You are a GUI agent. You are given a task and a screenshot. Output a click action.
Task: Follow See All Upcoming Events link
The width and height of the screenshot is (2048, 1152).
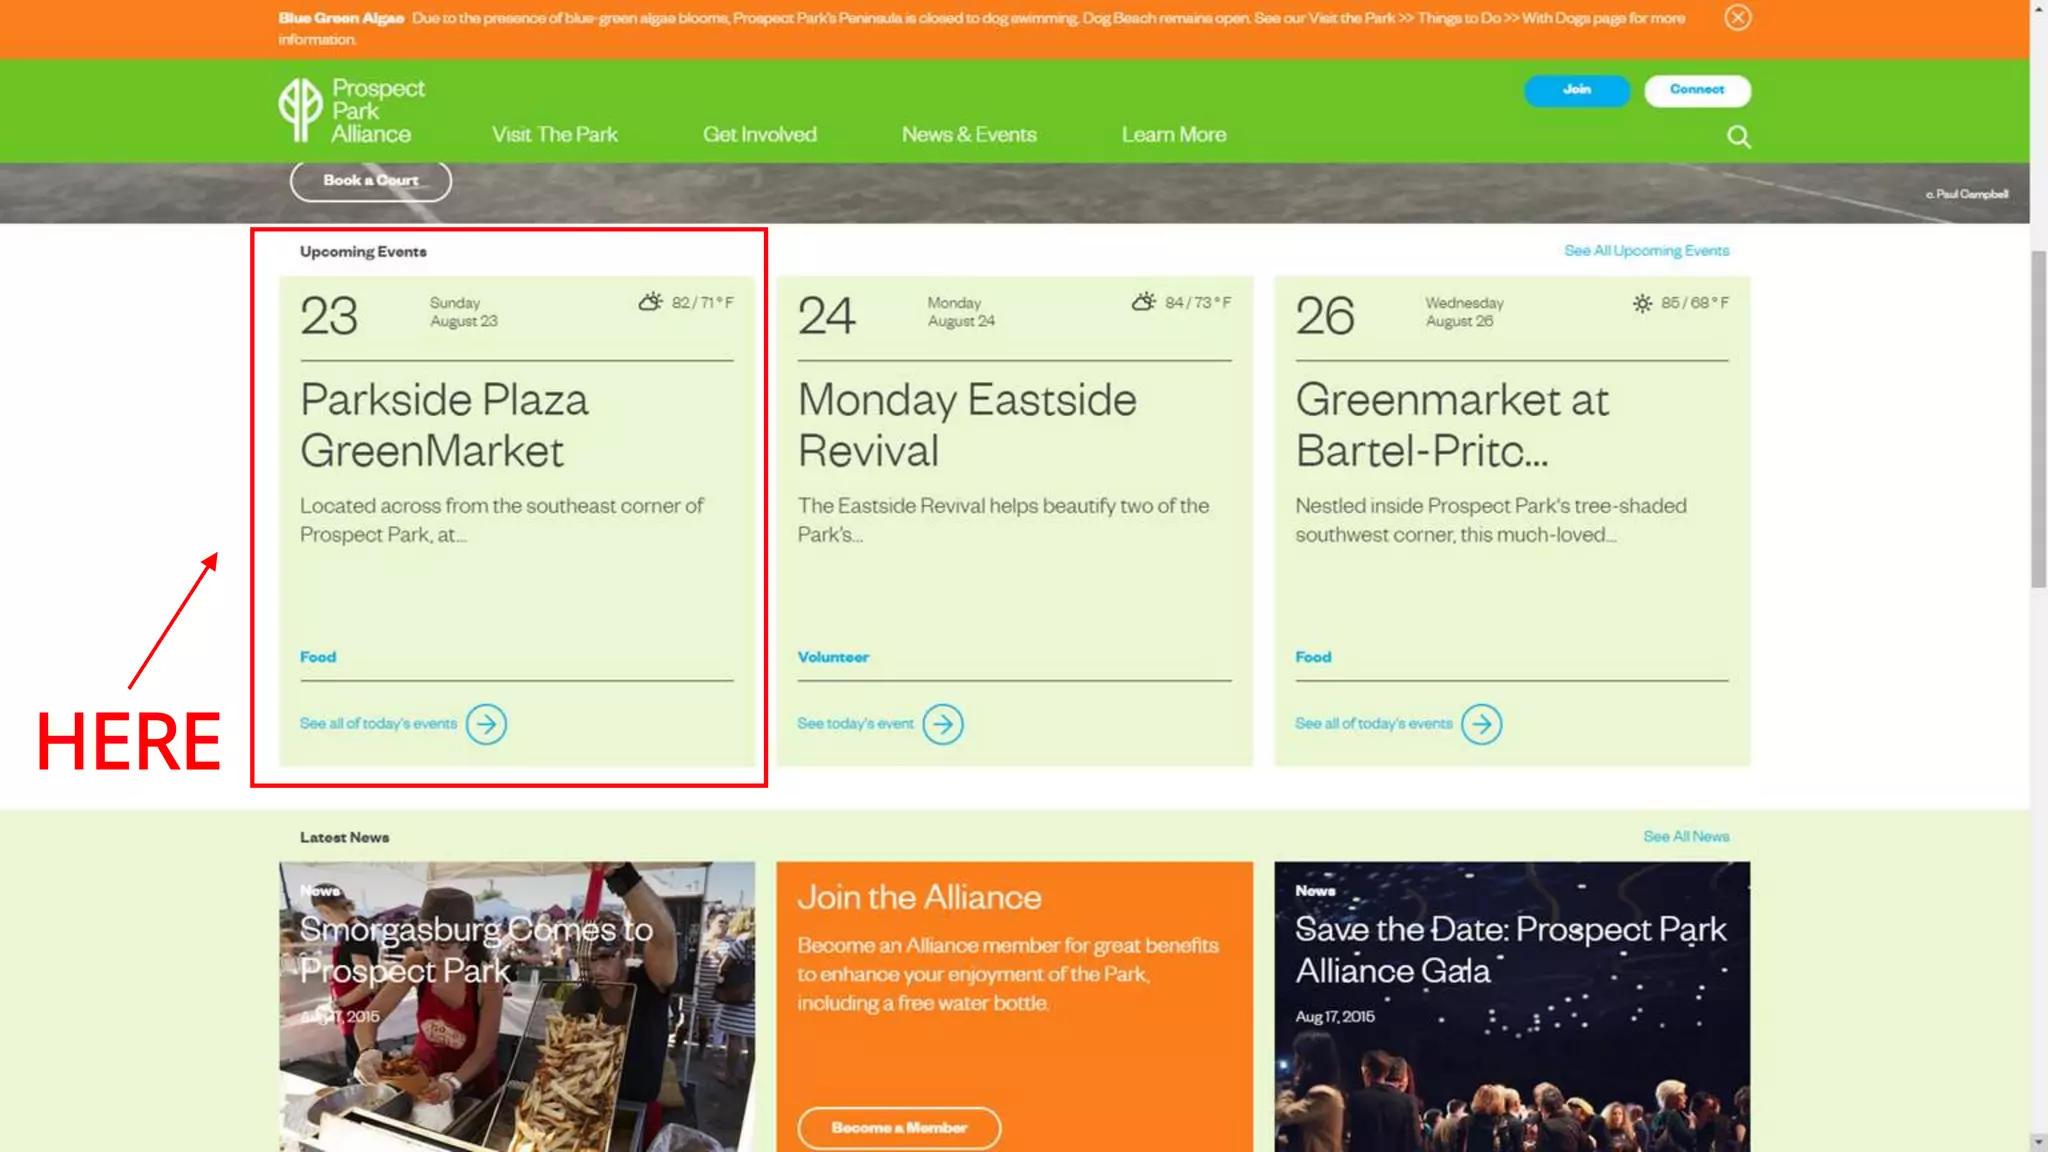tap(1646, 251)
